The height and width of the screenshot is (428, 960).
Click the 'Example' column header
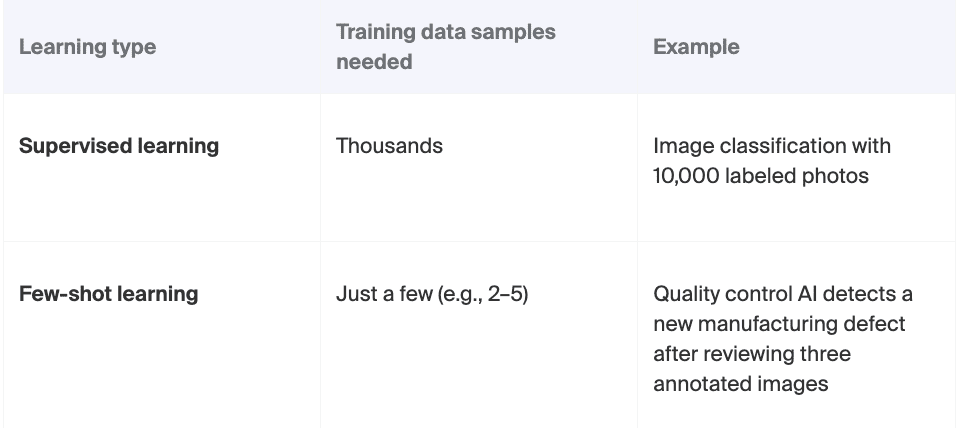pos(696,47)
